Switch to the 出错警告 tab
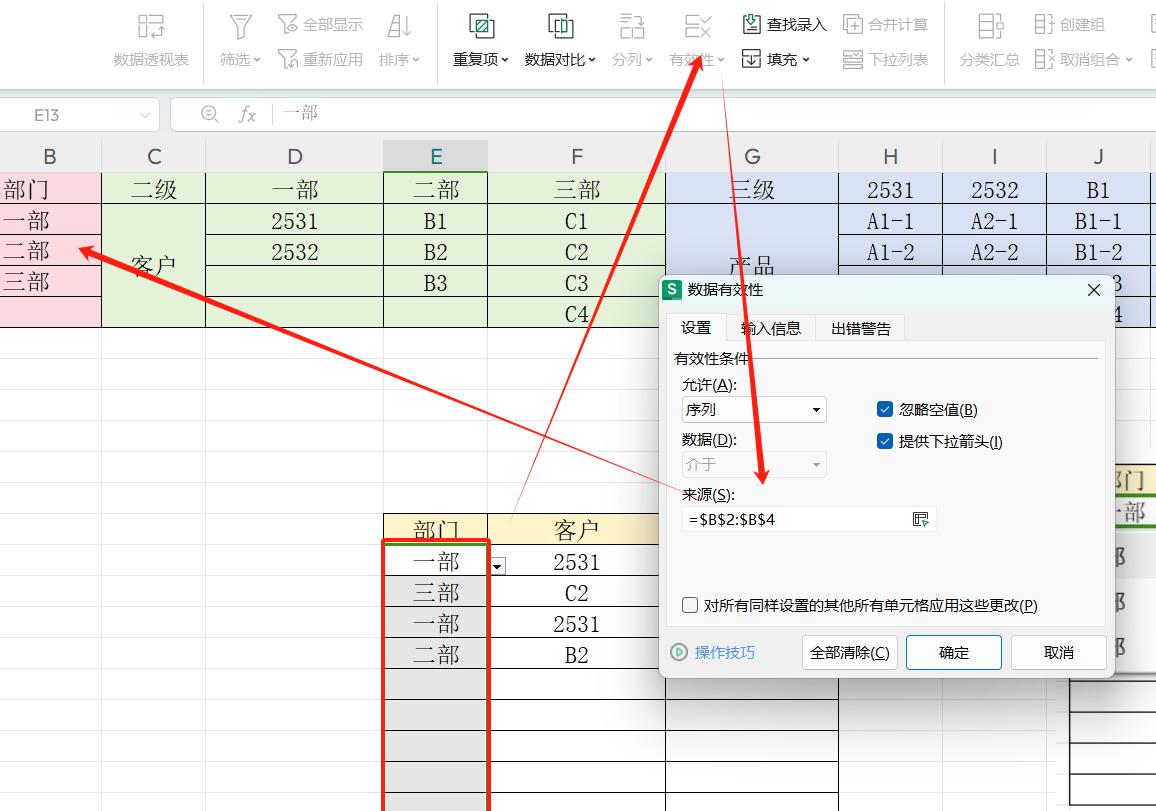The height and width of the screenshot is (811, 1156). point(860,328)
